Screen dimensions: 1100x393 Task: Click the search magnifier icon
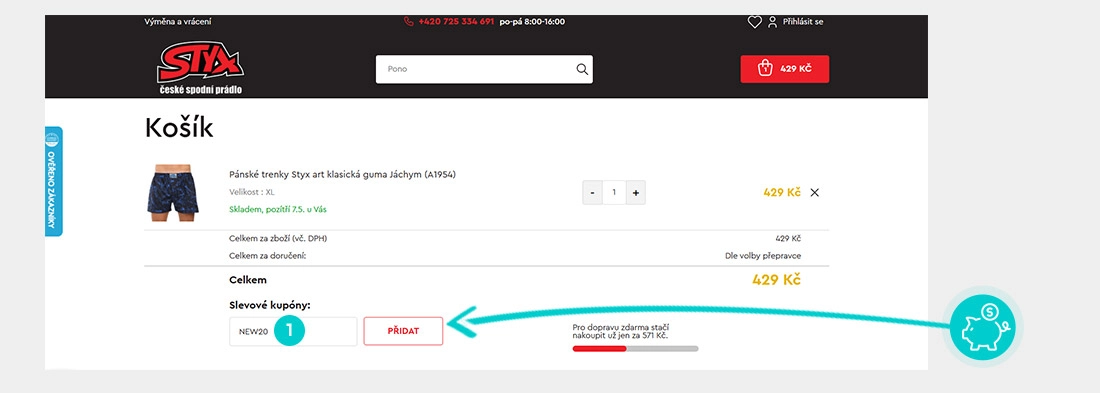[582, 69]
